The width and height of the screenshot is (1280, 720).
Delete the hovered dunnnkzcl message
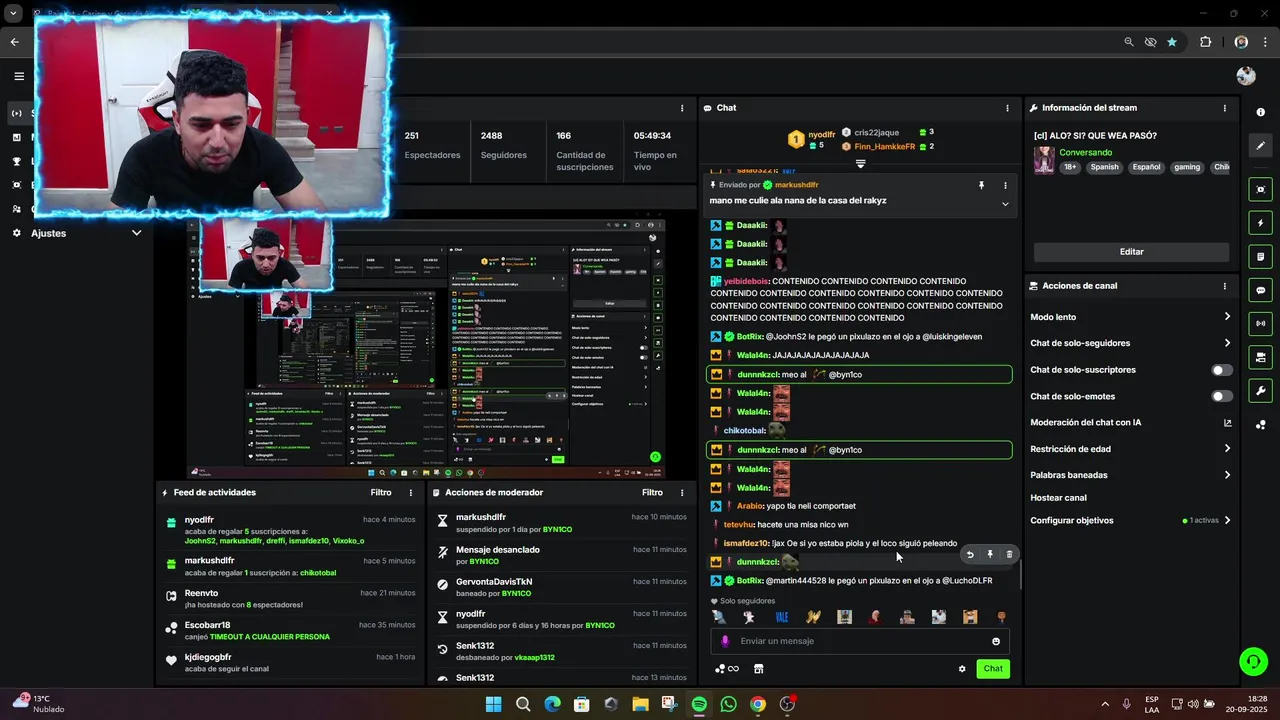1009,554
